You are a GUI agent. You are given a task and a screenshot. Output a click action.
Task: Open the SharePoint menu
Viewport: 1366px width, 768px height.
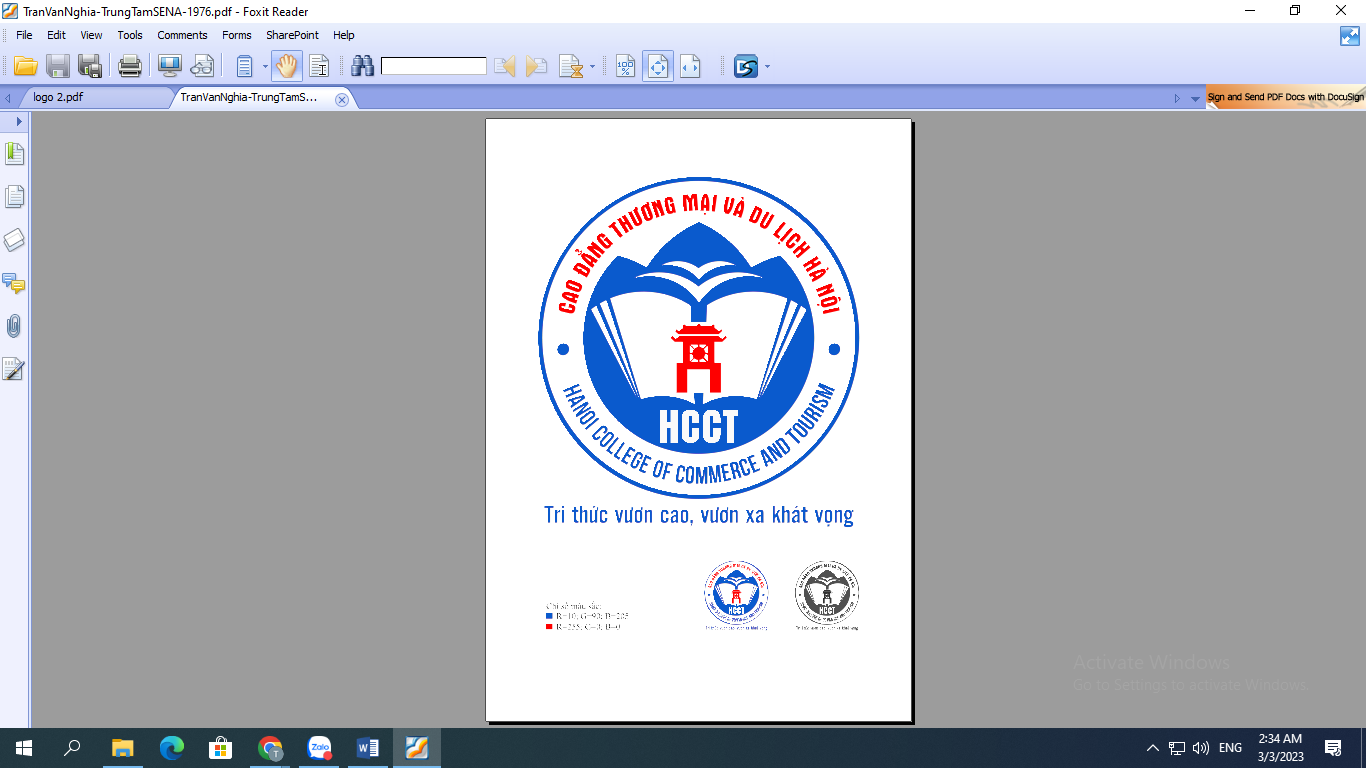coord(292,35)
